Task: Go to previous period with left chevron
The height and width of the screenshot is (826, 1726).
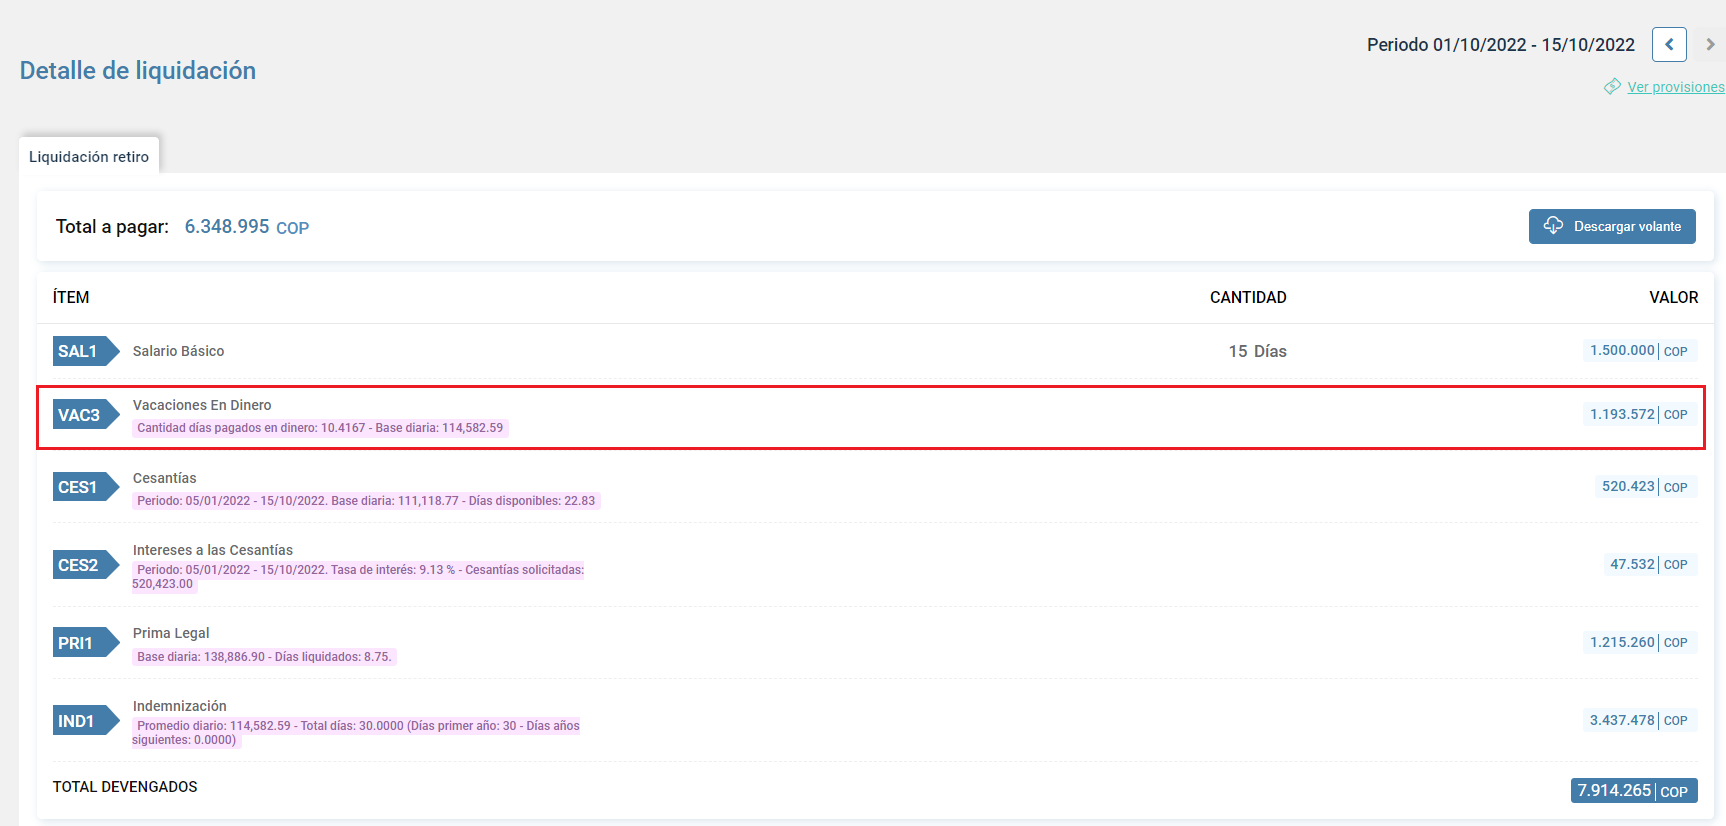Action: pos(1669,44)
